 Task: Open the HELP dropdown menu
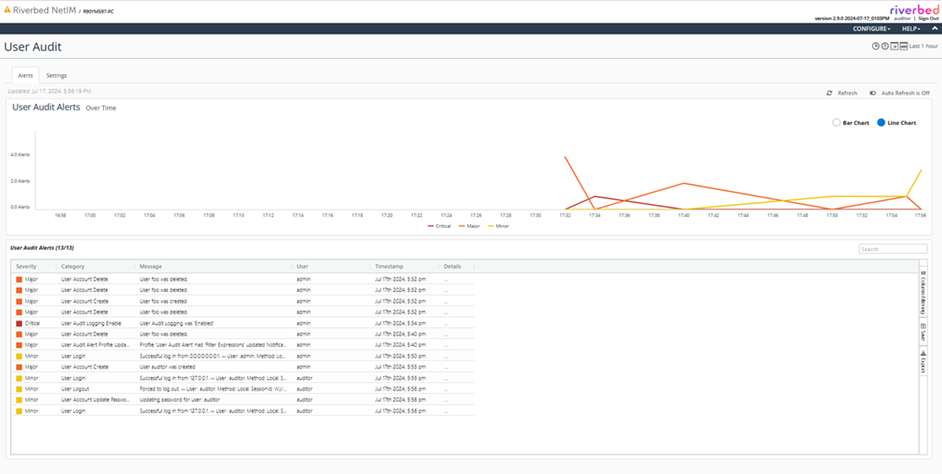(910, 29)
